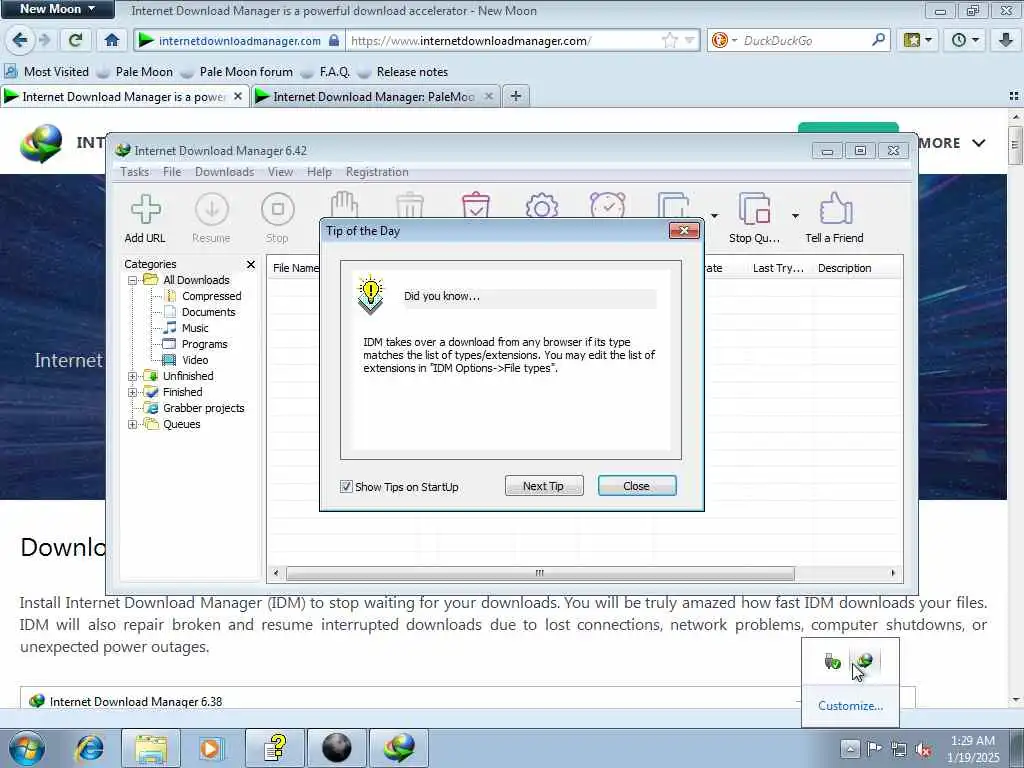The height and width of the screenshot is (768, 1024).
Task: Expand the Queues category node
Action: (133, 424)
